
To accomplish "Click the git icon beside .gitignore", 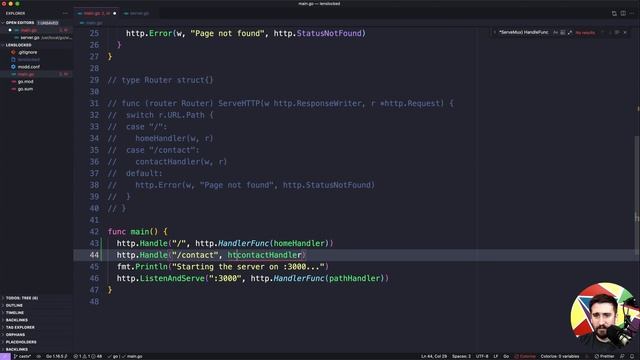I will tap(13, 52).
